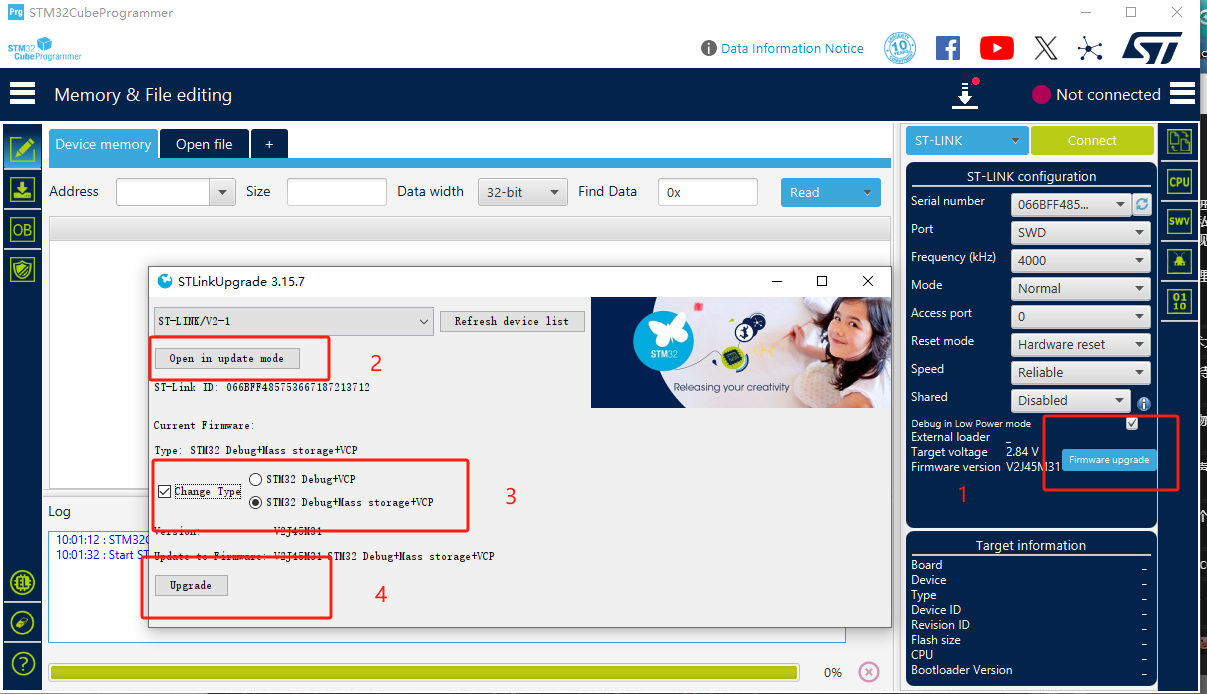
Task: Open the left hamburger menu beside Memory & File editing
Action: (x=22, y=94)
